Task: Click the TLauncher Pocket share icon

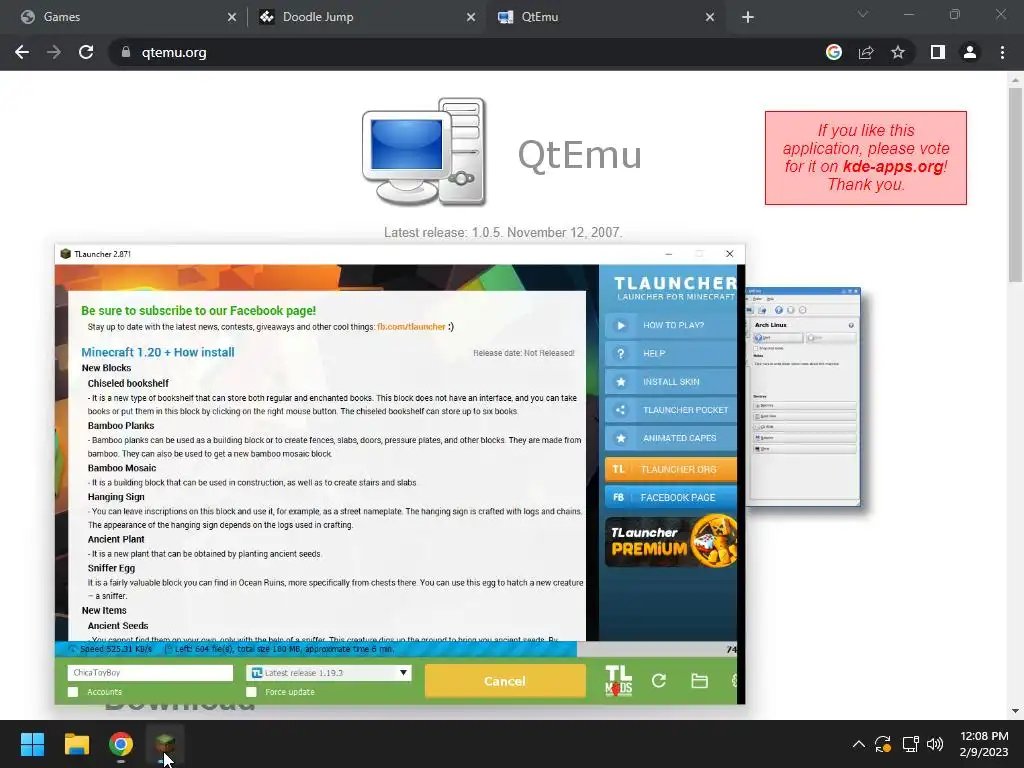Action: point(620,410)
